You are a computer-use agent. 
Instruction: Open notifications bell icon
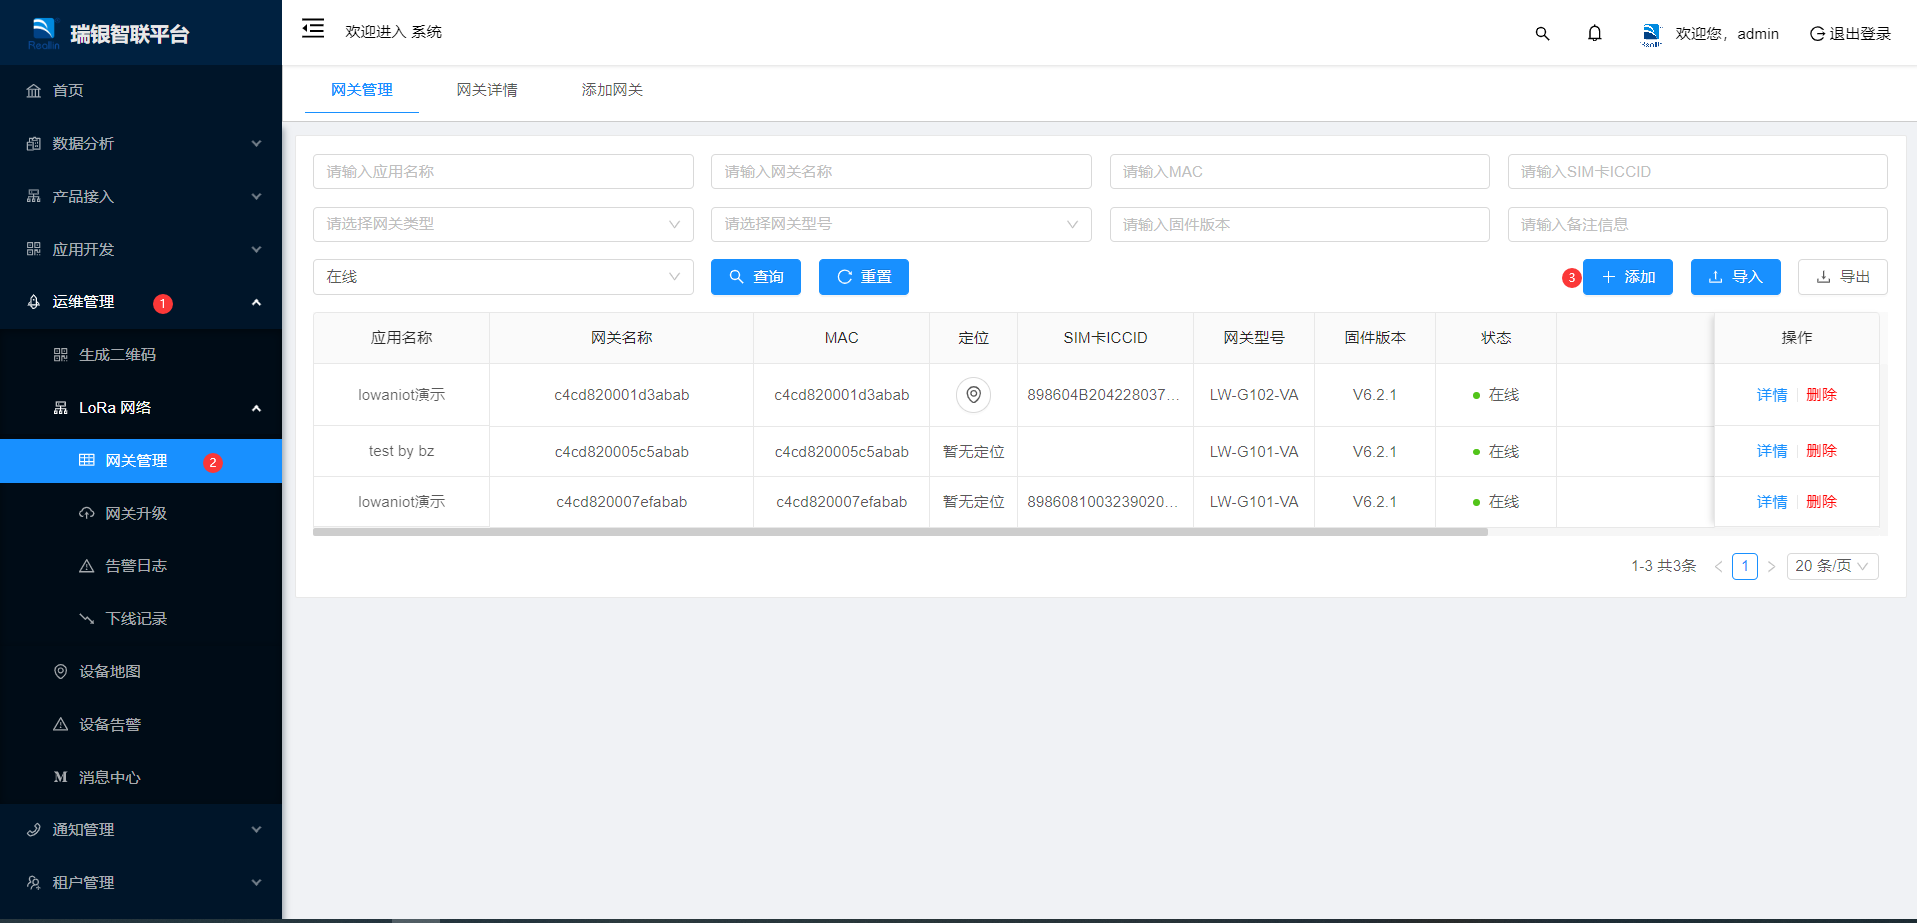(x=1595, y=34)
